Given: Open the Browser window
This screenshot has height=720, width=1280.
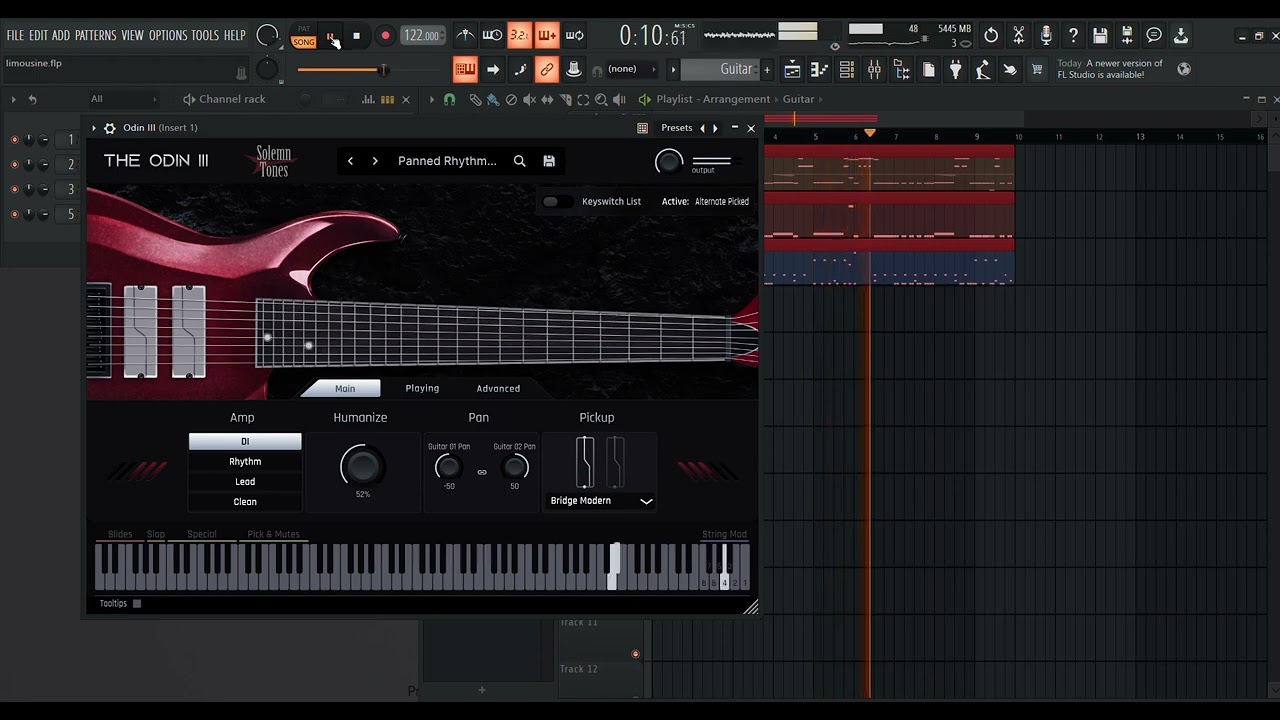Looking at the screenshot, I should (901, 69).
